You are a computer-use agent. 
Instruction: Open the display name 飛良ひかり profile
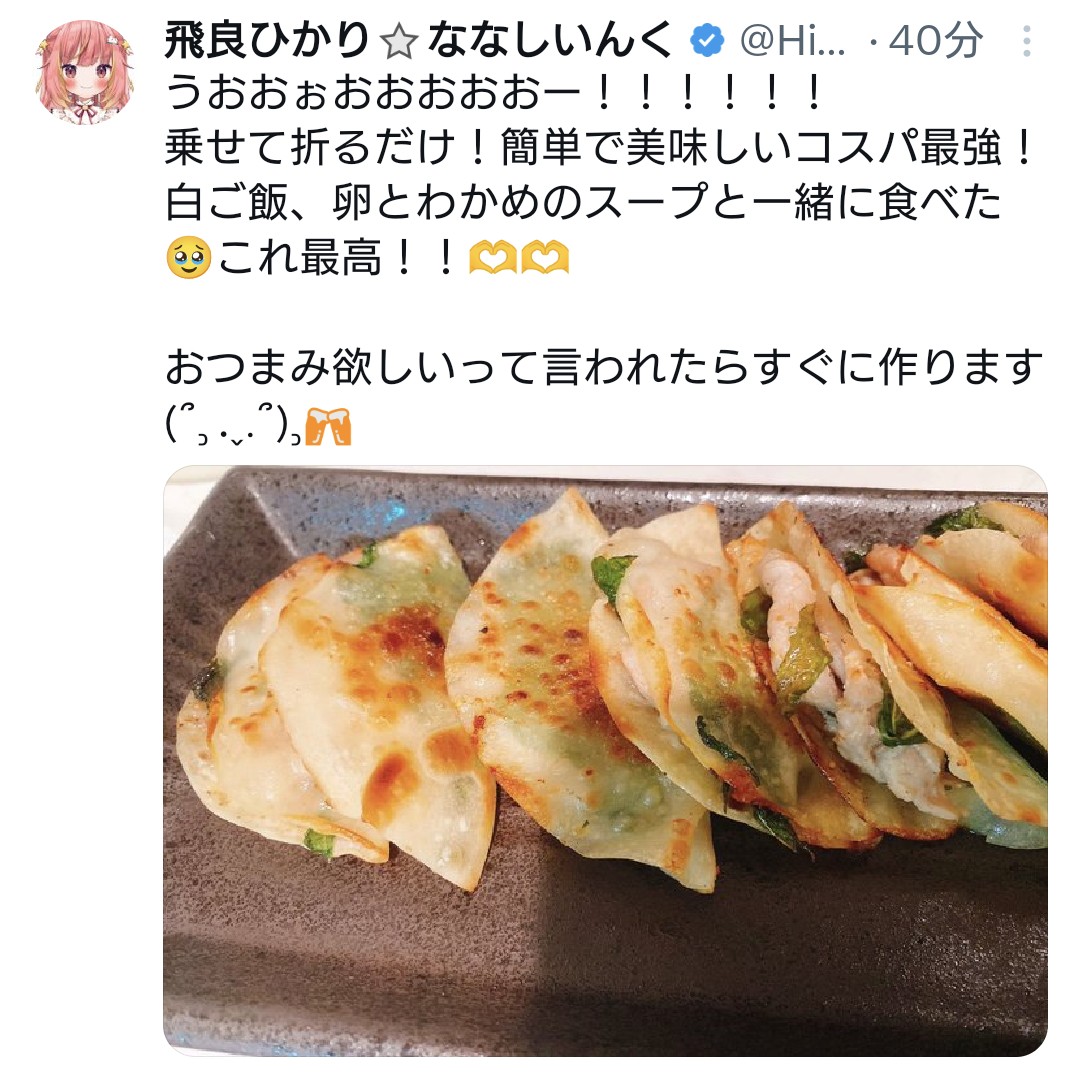[267, 41]
